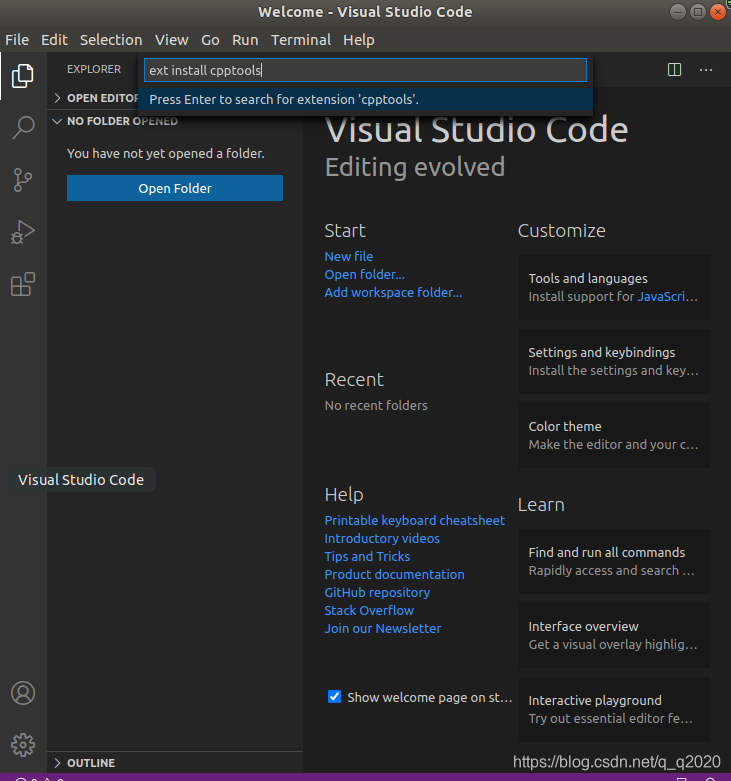Click Add workspace folder... link
Image resolution: width=731 pixels, height=781 pixels.
pyautogui.click(x=393, y=292)
